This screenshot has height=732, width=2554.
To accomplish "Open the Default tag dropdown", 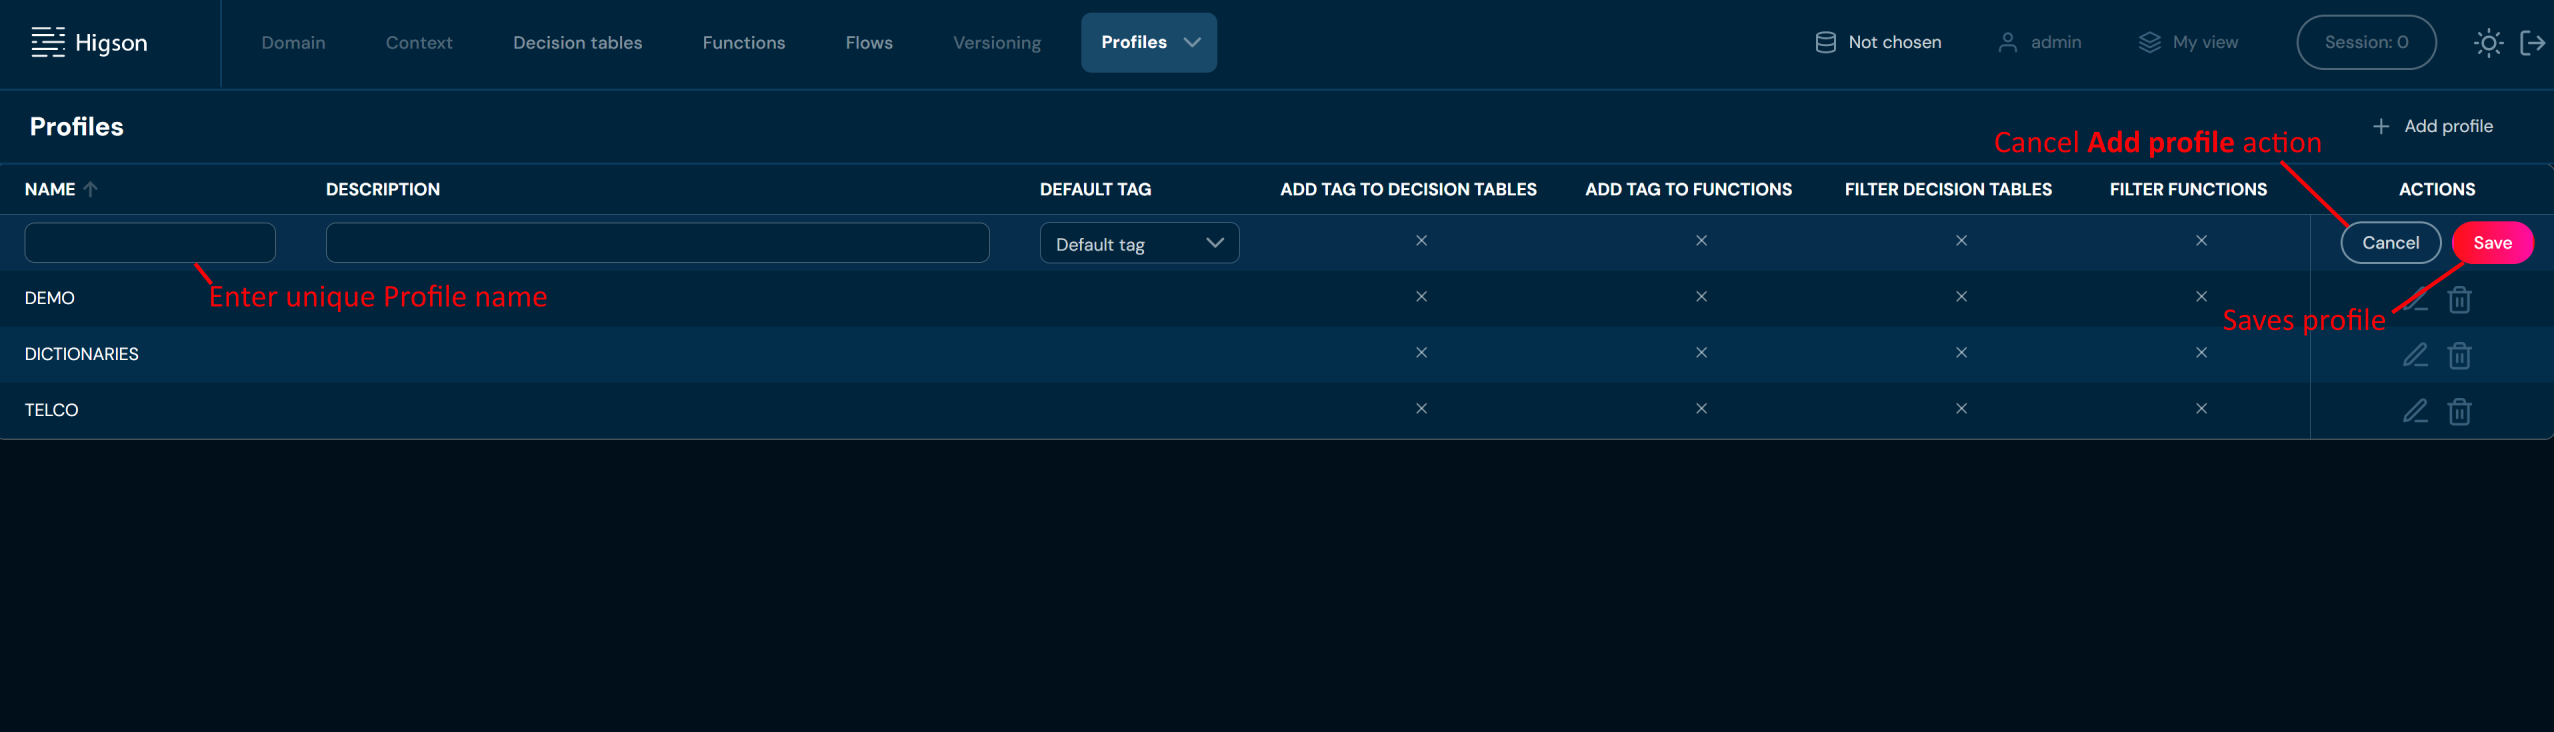I will point(1139,244).
